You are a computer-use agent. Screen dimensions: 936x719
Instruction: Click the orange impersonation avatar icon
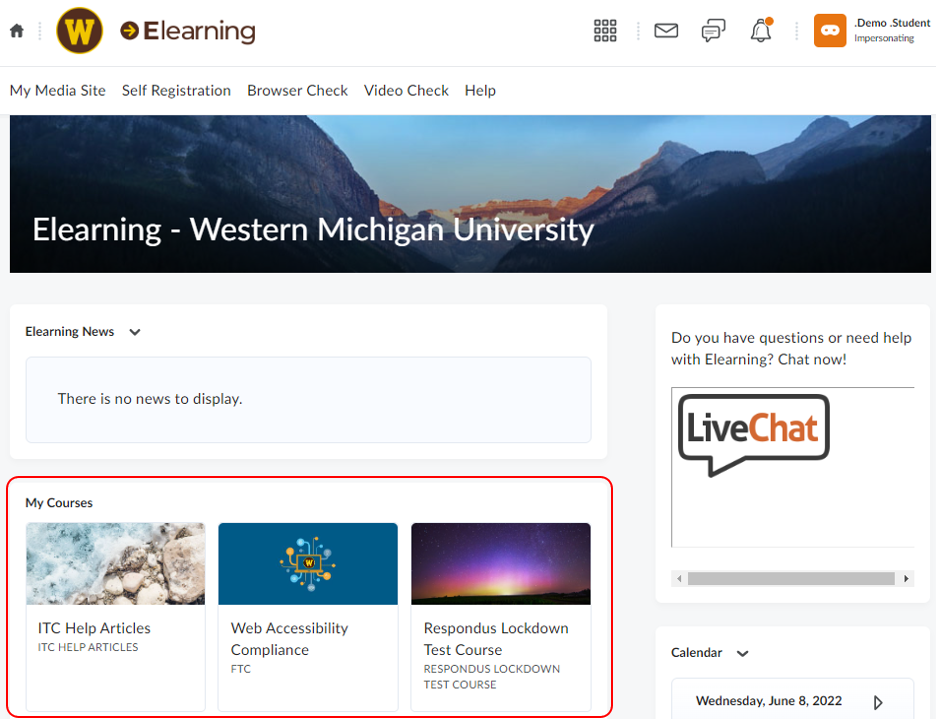830,30
